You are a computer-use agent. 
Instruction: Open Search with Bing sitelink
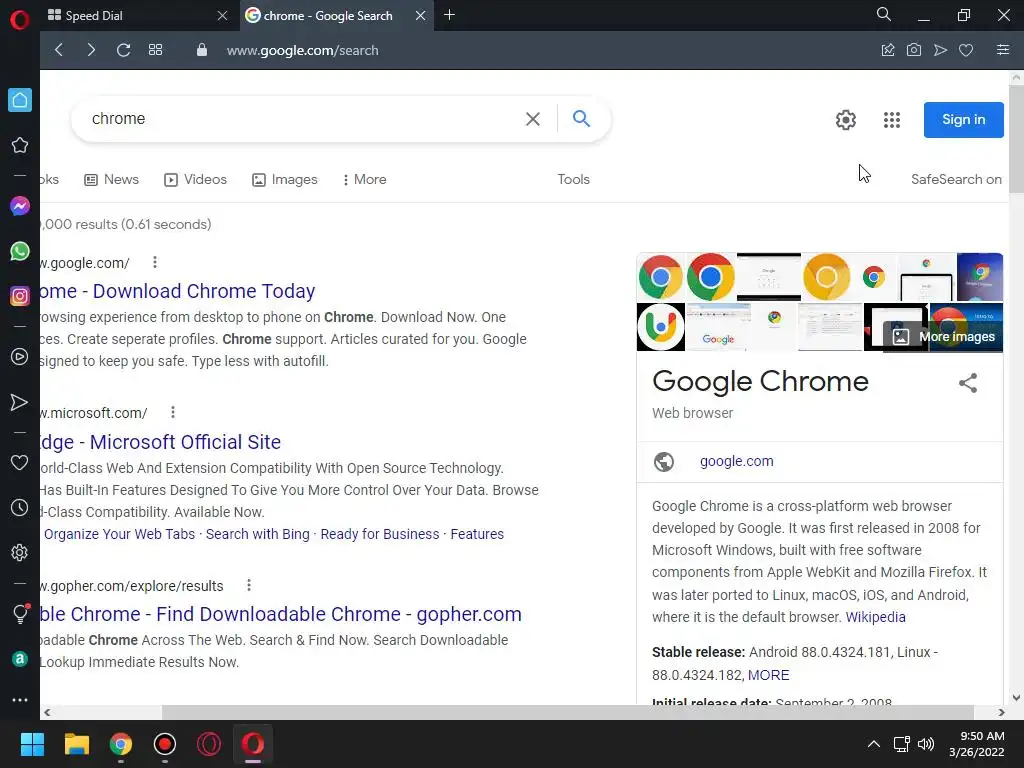[257, 534]
